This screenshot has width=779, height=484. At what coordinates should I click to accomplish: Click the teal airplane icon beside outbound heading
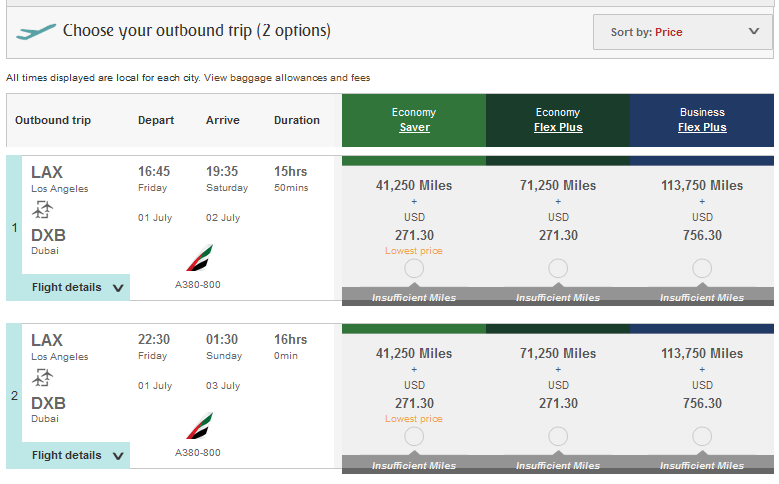pyautogui.click(x=36, y=32)
